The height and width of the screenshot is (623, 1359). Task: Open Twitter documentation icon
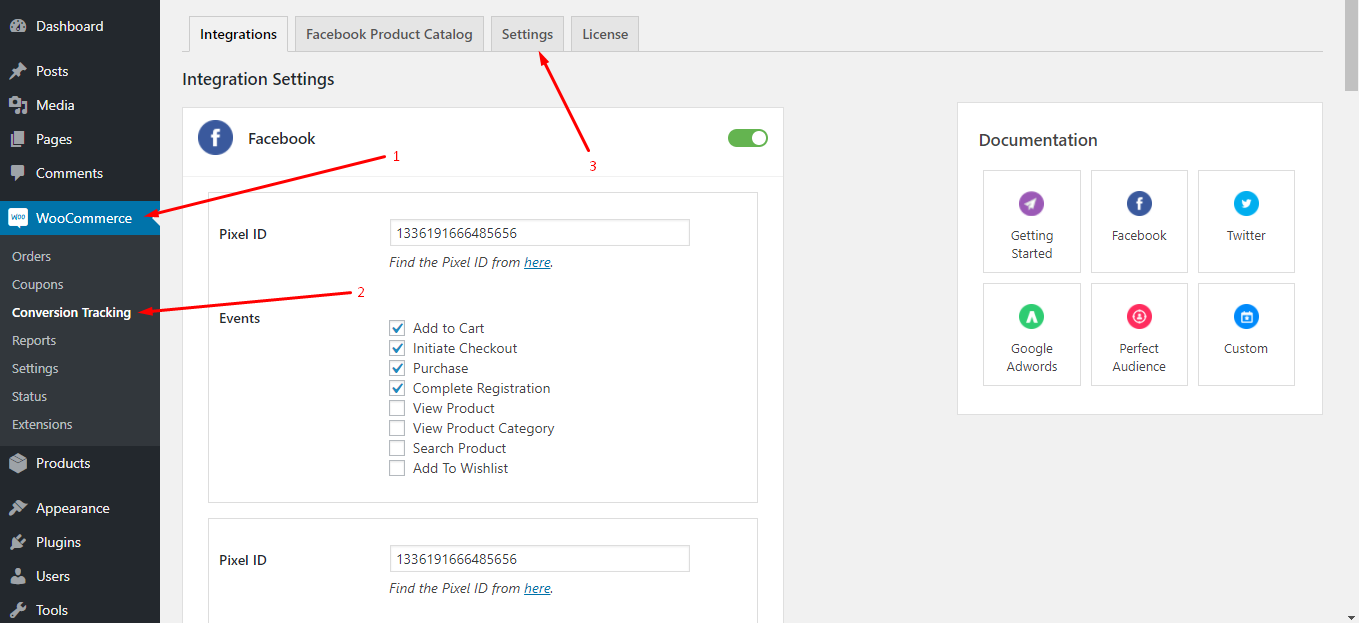[1246, 204]
